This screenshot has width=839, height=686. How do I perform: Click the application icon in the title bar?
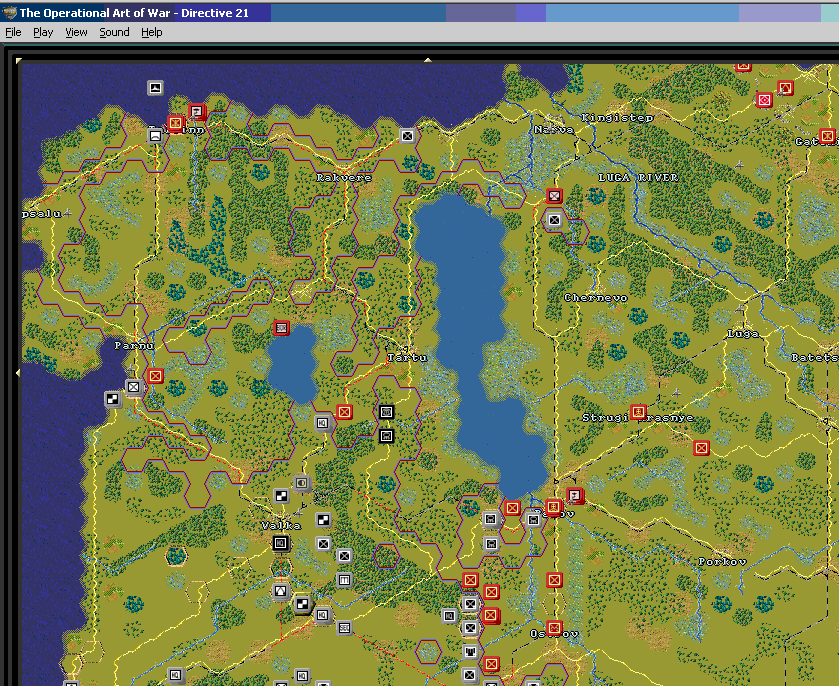9,12
